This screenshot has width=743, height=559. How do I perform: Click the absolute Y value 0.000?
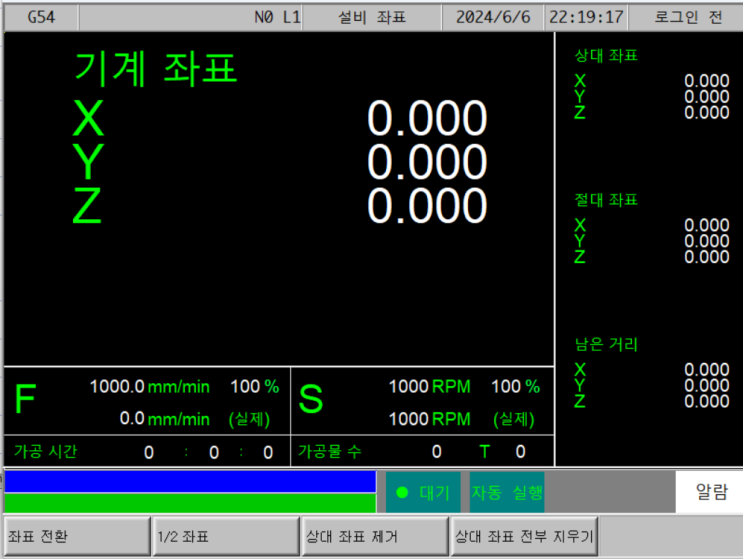tap(707, 241)
